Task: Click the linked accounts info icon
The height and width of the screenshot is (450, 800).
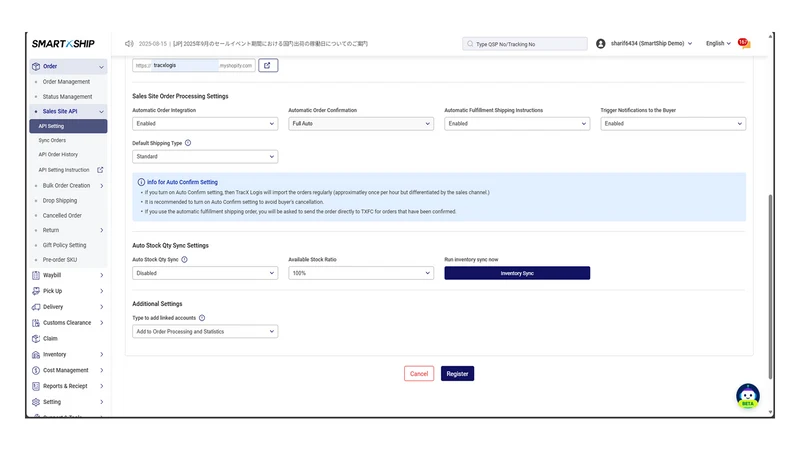Action: (202, 318)
